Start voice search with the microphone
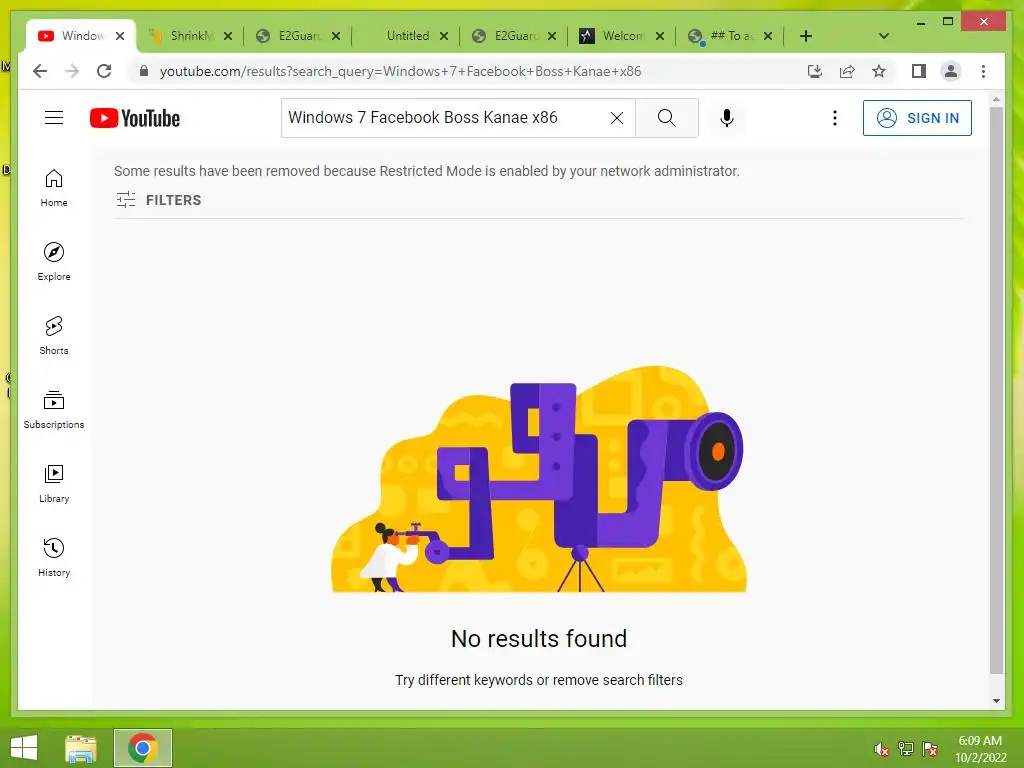1024x768 pixels. (x=727, y=118)
